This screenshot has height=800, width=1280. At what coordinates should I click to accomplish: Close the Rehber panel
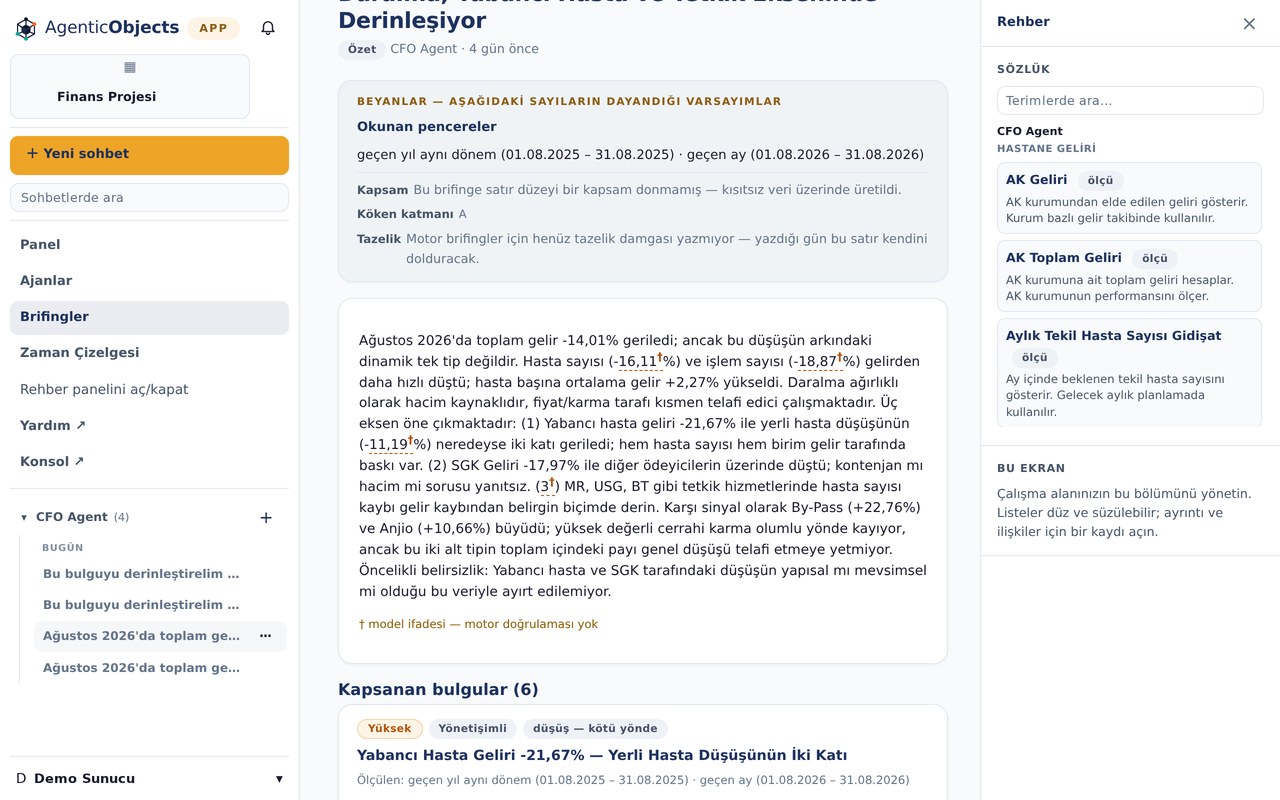point(1249,23)
